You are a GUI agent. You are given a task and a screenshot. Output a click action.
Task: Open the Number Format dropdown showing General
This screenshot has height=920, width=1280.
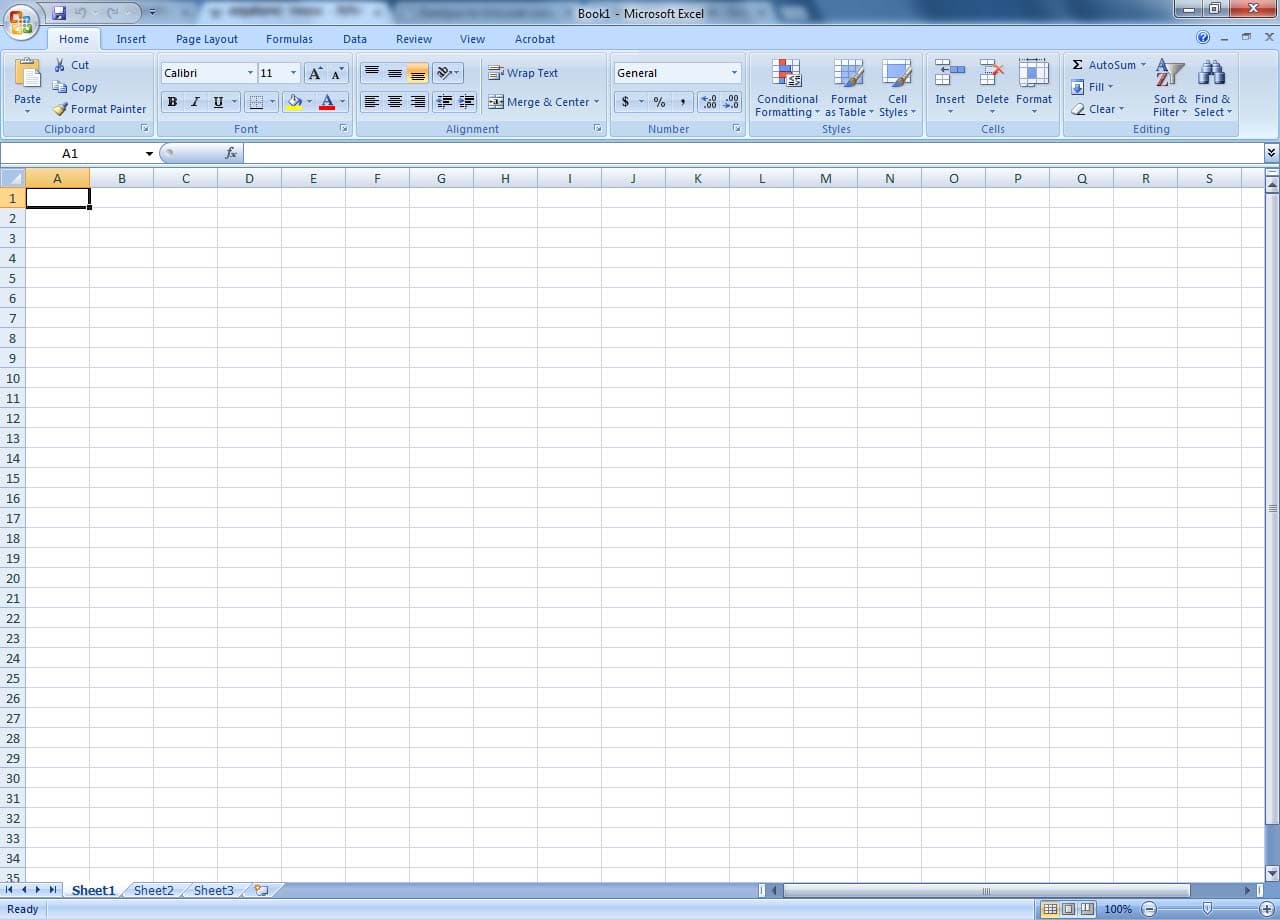733,72
